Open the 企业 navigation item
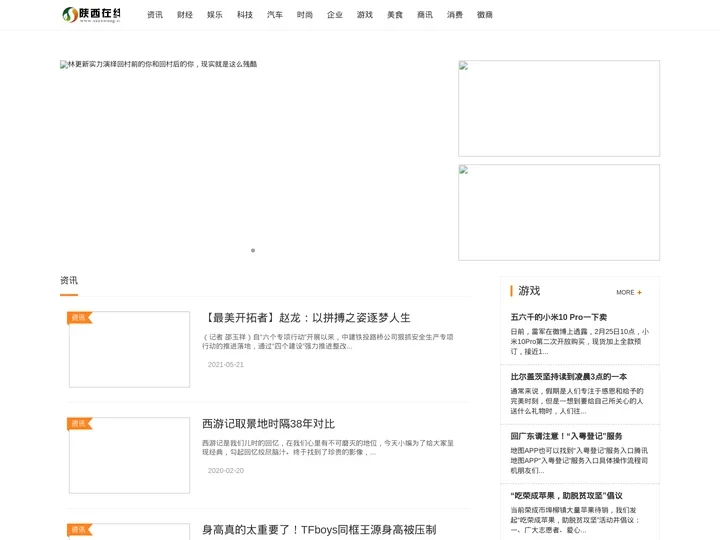Image resolution: width=720 pixels, height=540 pixels. (x=335, y=15)
